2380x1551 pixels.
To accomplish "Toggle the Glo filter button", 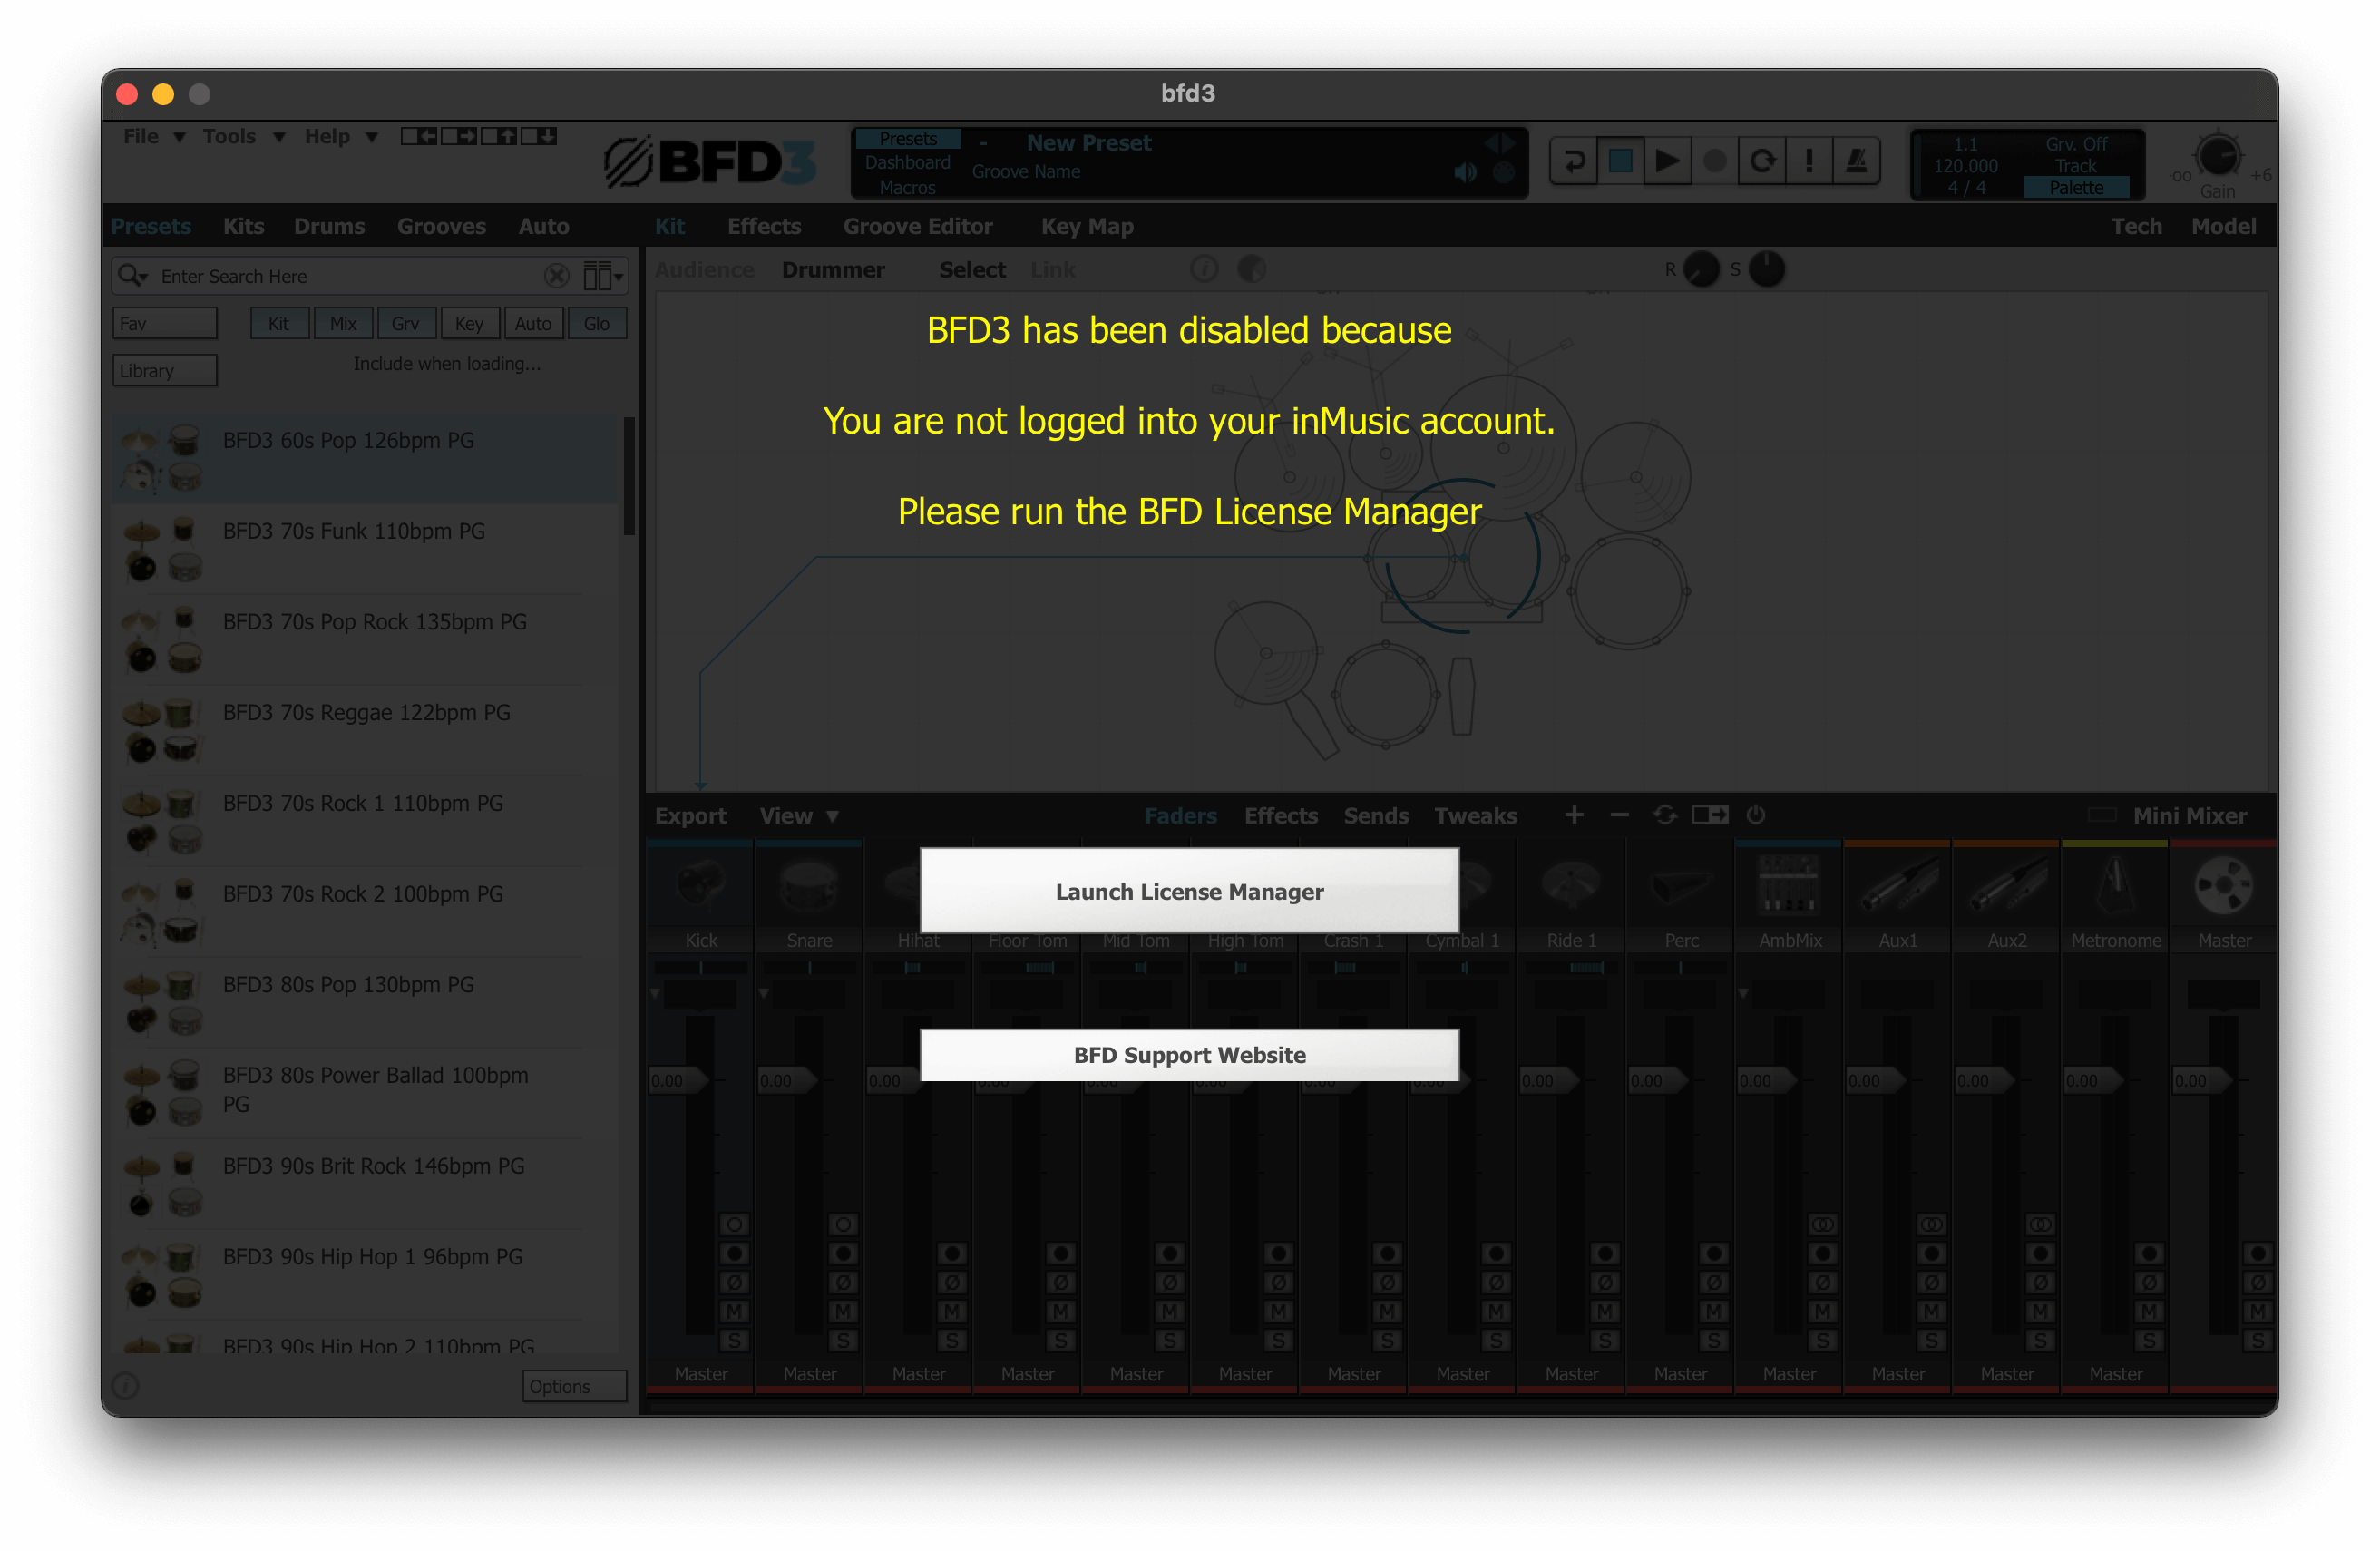I will point(597,323).
